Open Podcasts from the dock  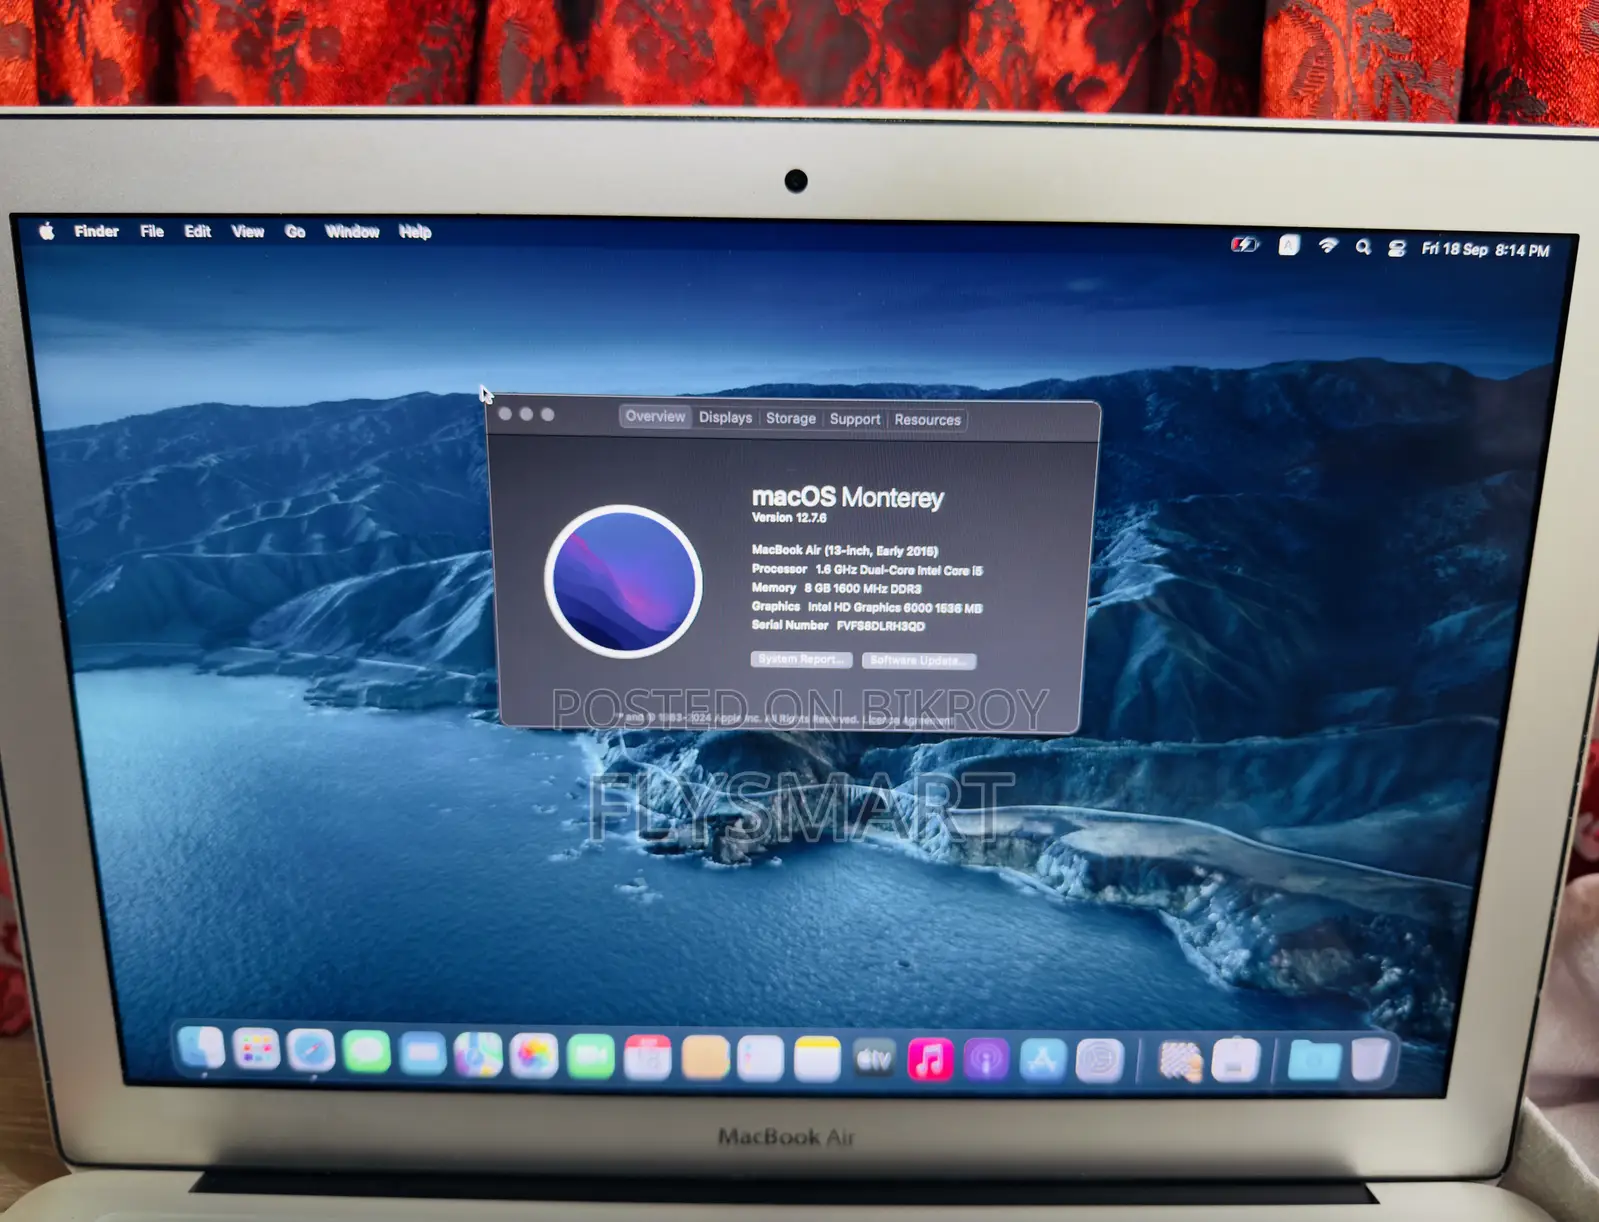986,1060
